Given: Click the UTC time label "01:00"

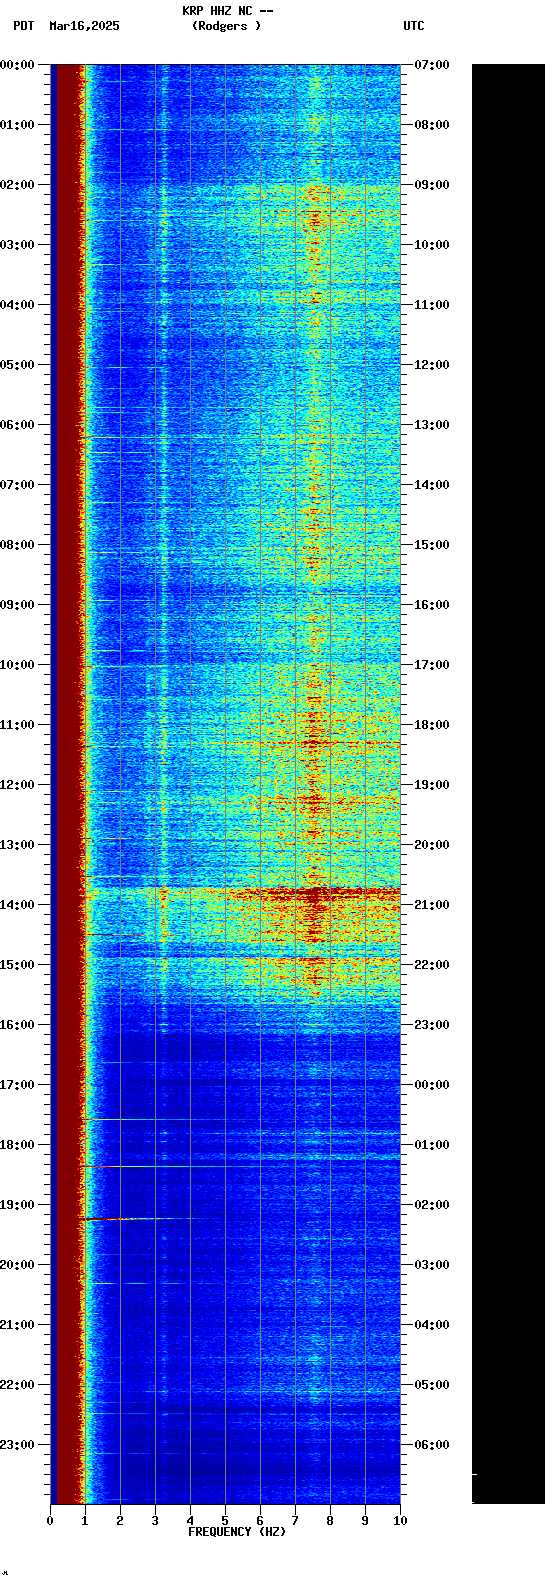Looking at the screenshot, I should tap(432, 1145).
